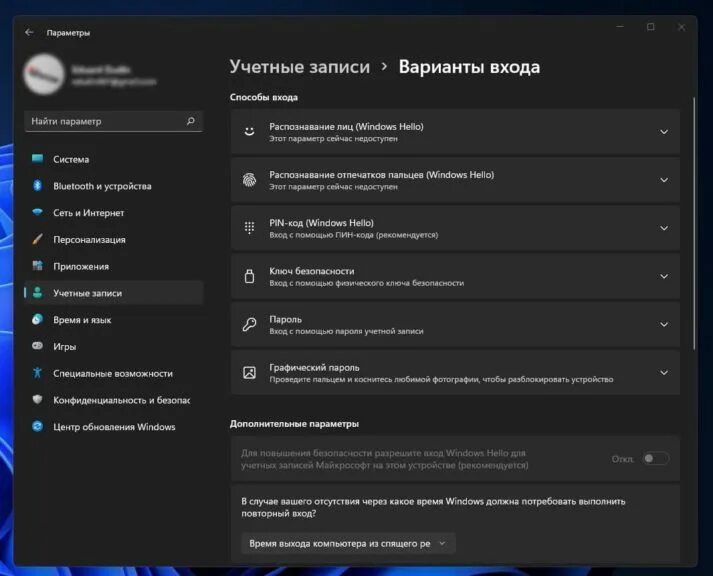Image resolution: width=713 pixels, height=576 pixels.
Task: Click Распознавание отпечатков пальцев title
Action: pos(382,175)
